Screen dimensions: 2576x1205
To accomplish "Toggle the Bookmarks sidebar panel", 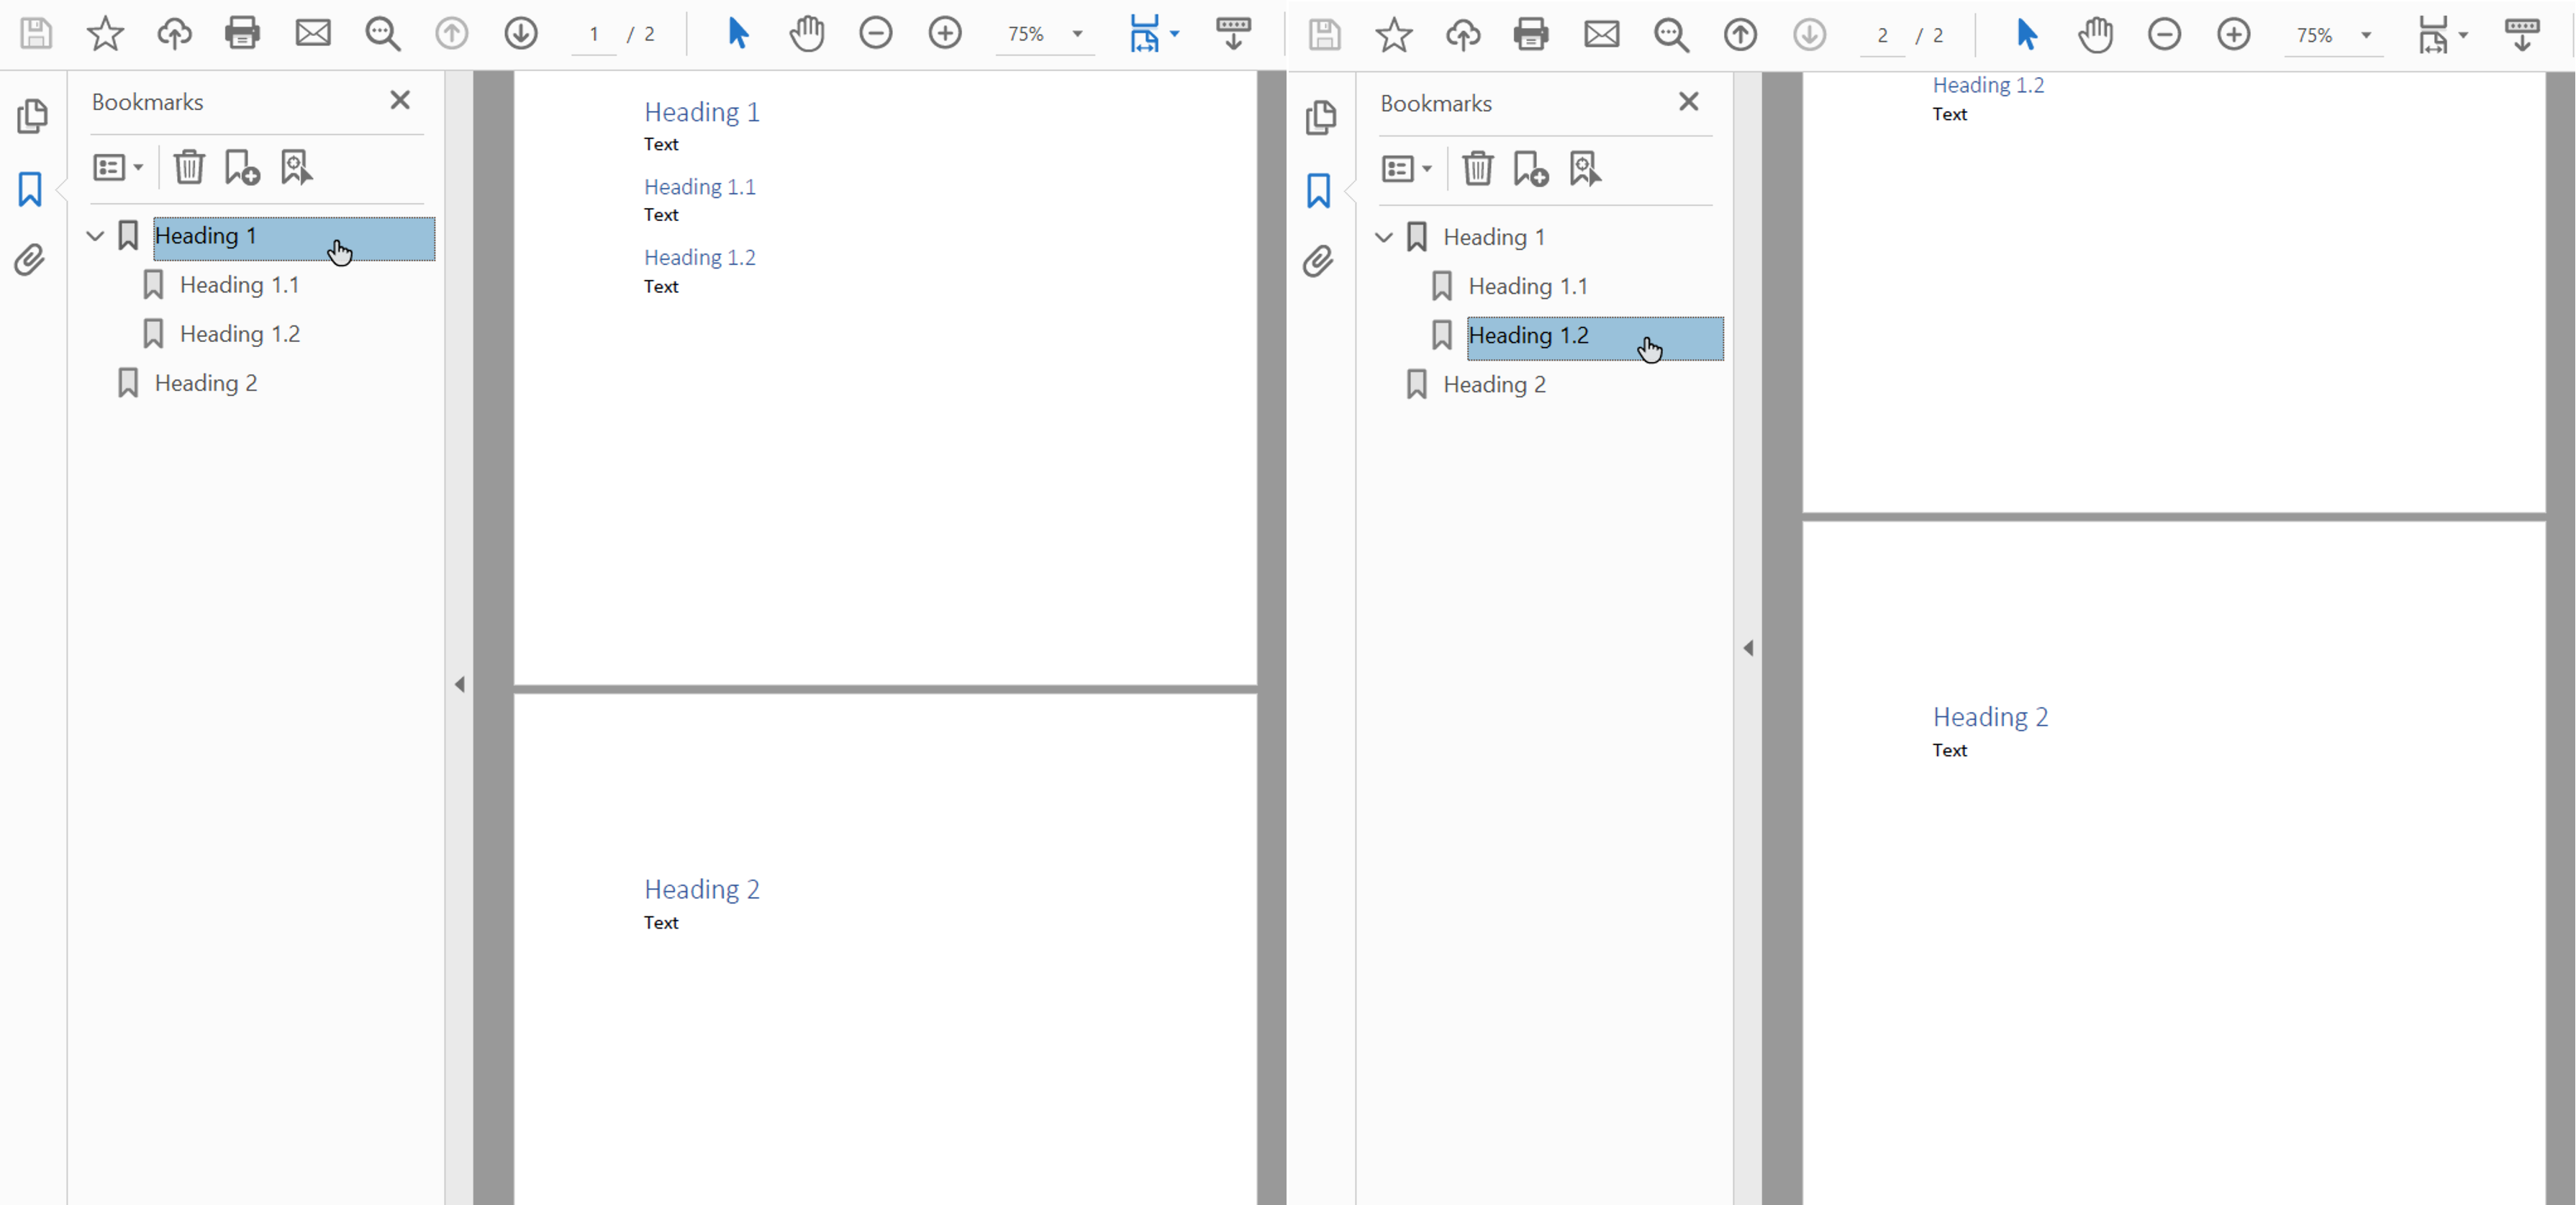I will [30, 188].
